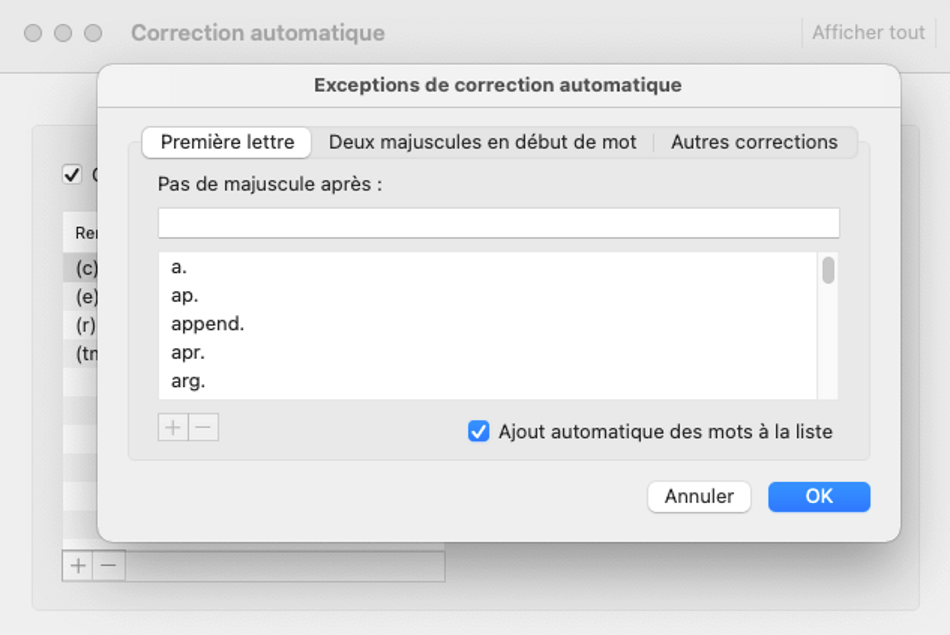Click the minus icon under exceptions list
Viewport: 950px width, 635px height.
click(204, 427)
